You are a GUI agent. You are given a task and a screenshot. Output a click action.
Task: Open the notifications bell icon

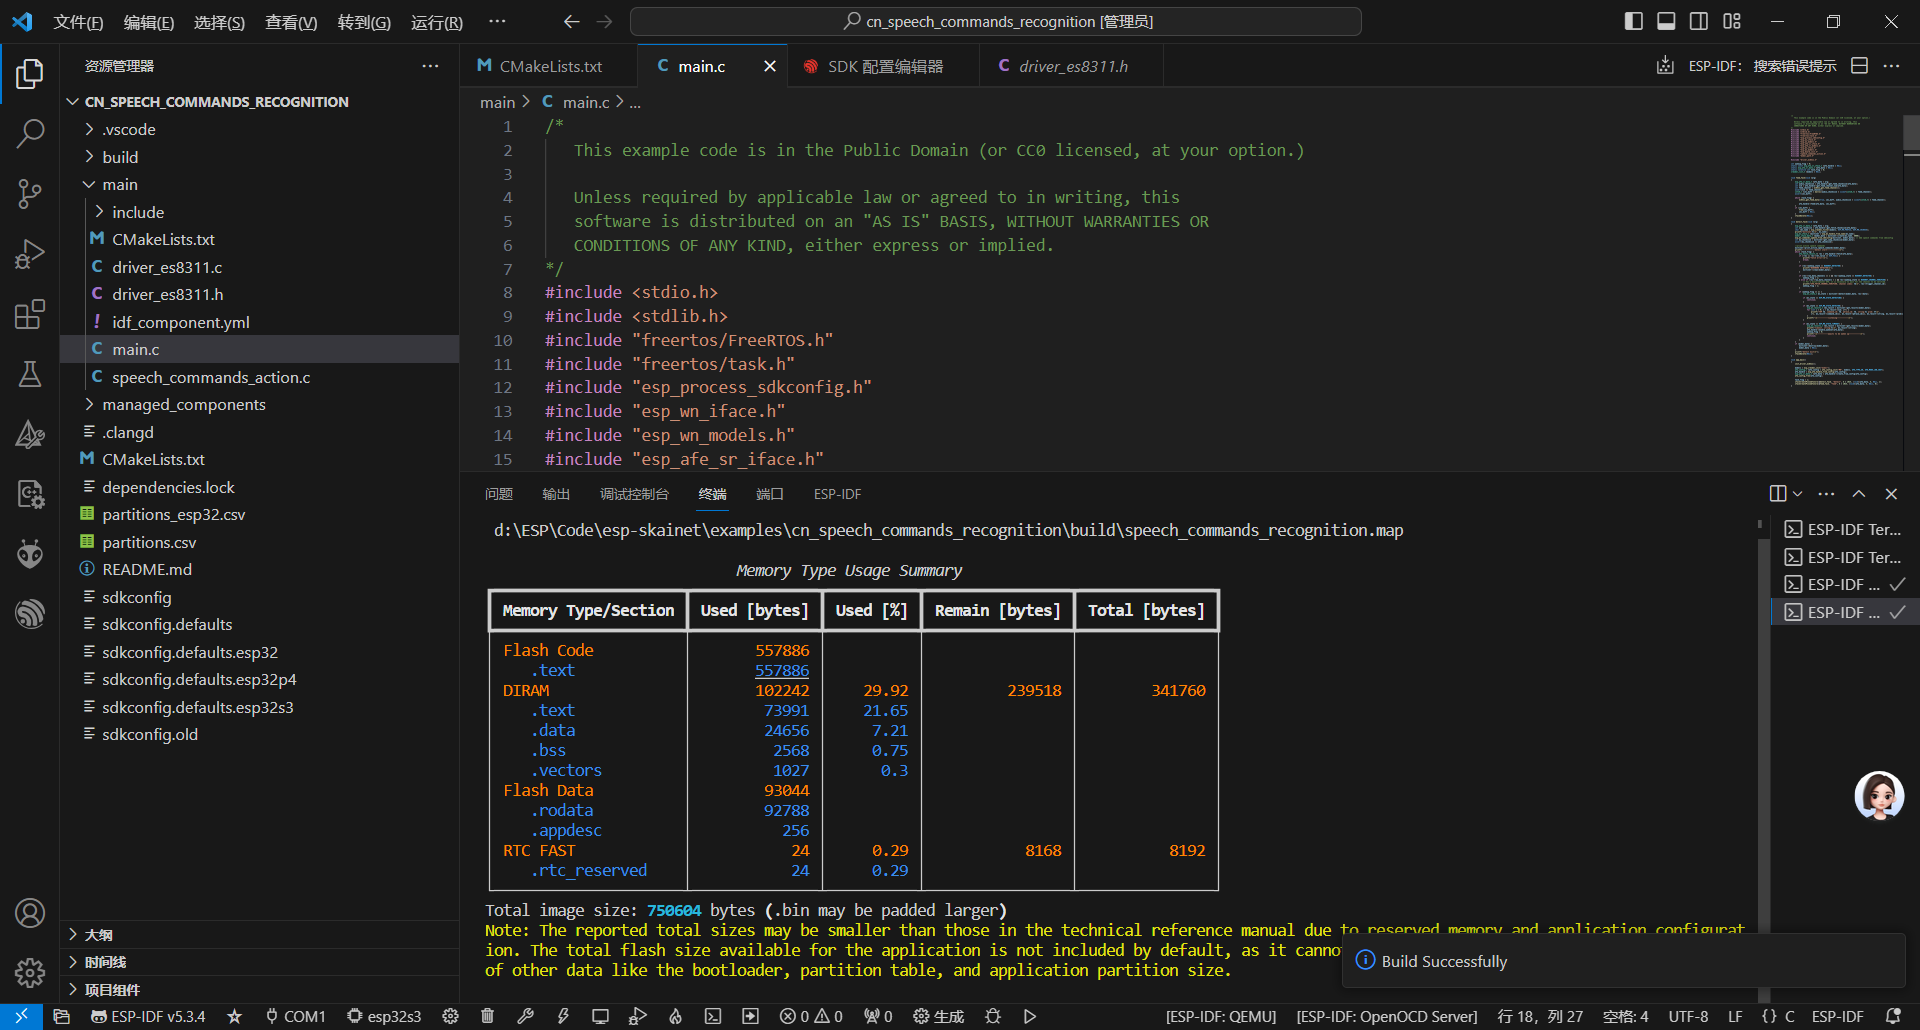1893,1016
